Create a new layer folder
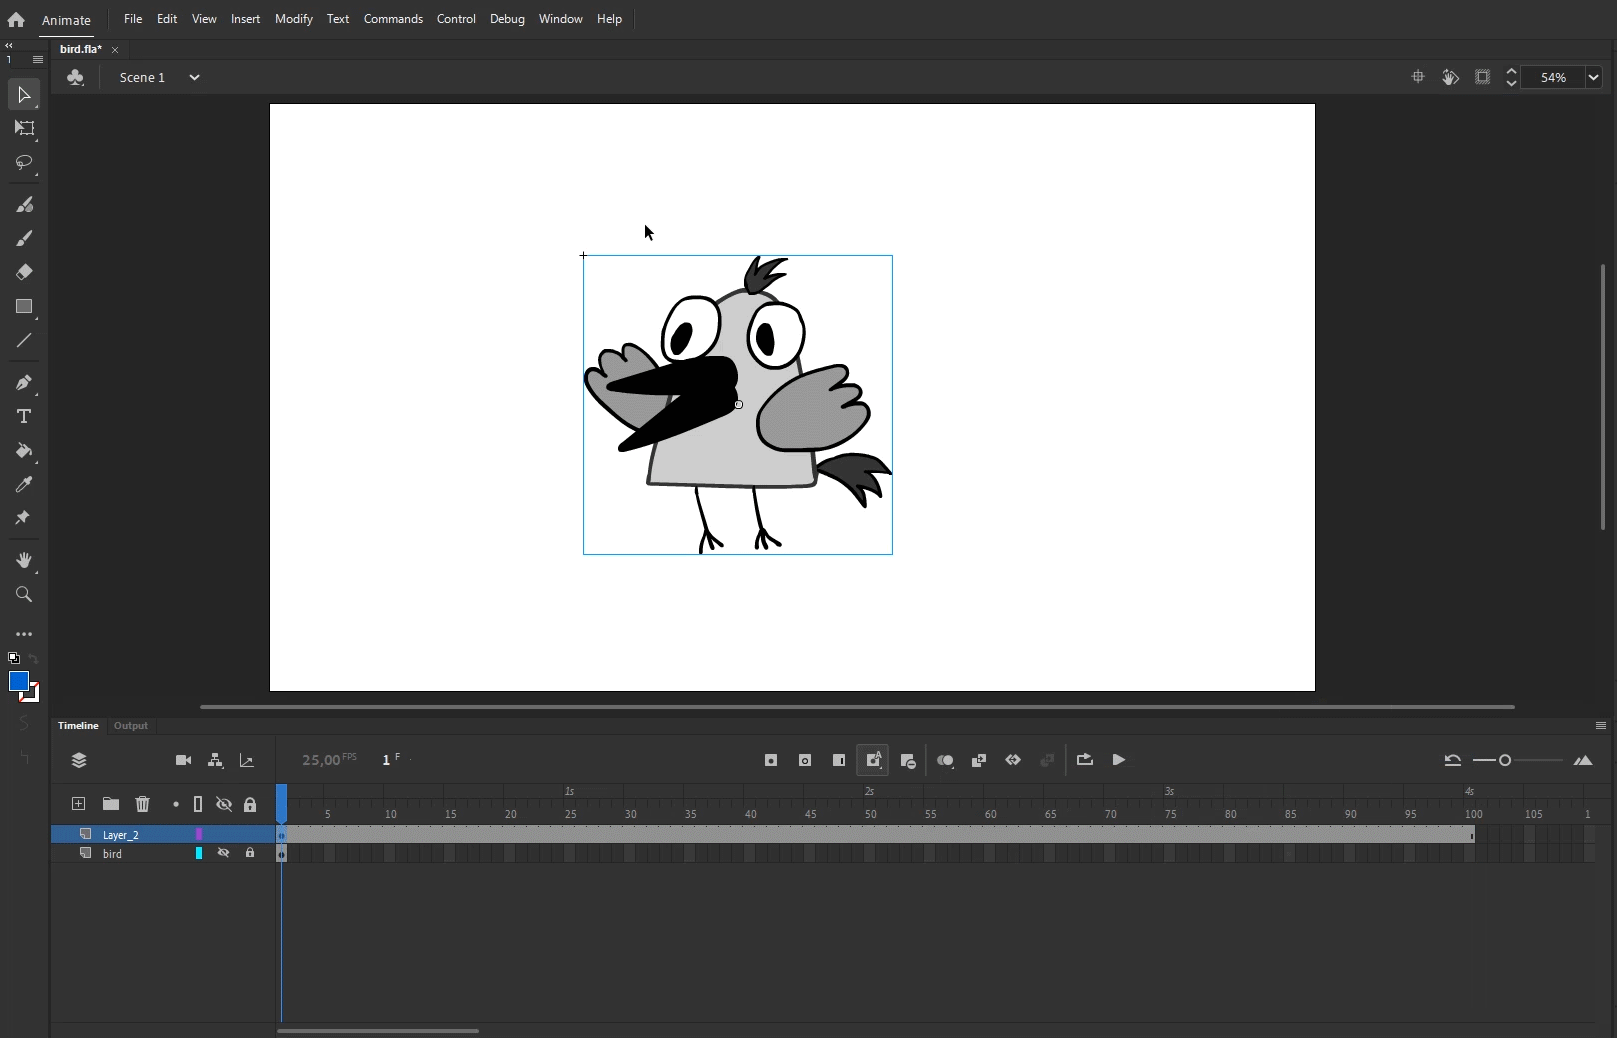This screenshot has height=1038, width=1617. pyautogui.click(x=110, y=804)
